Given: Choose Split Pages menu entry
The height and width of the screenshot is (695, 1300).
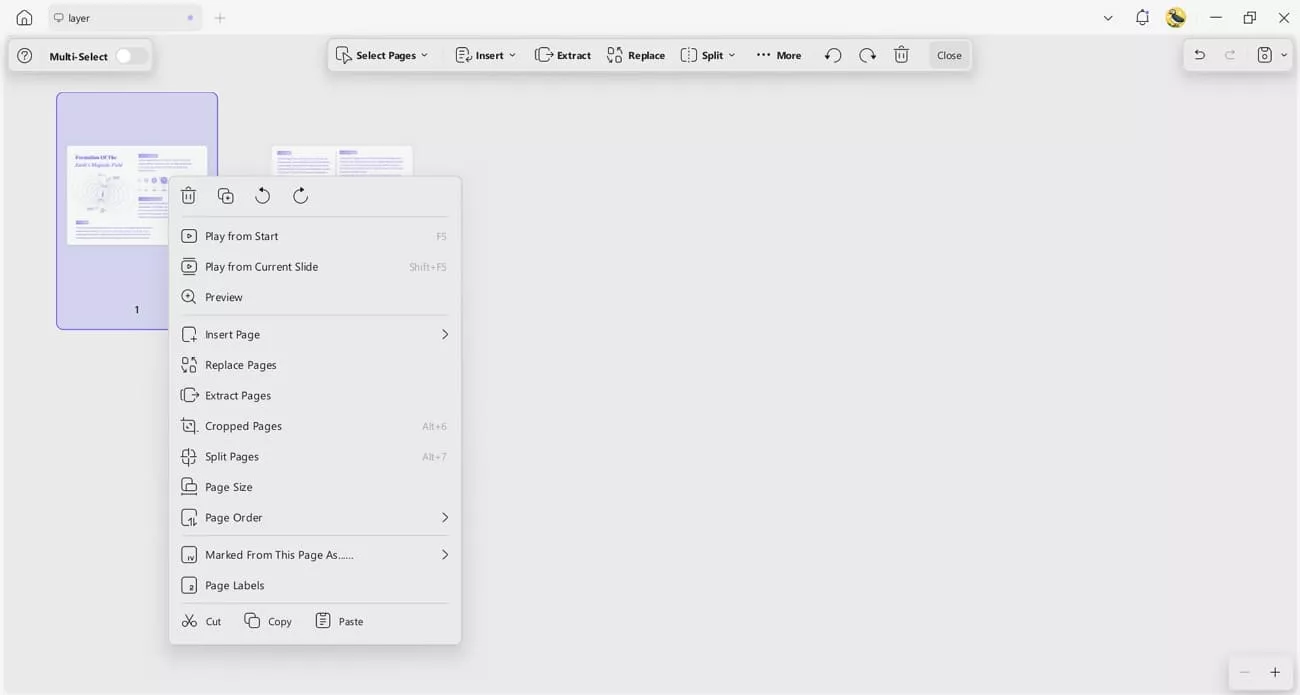Looking at the screenshot, I should (315, 457).
